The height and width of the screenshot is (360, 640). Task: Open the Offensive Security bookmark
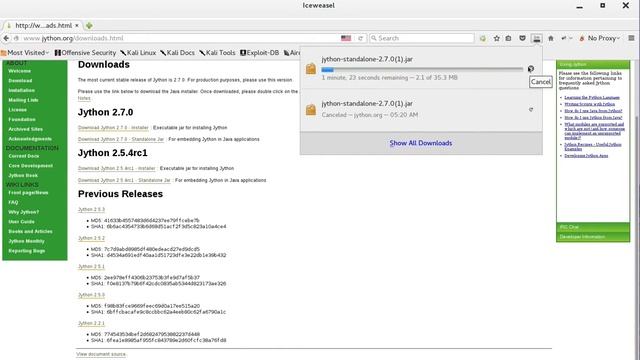coord(85,53)
